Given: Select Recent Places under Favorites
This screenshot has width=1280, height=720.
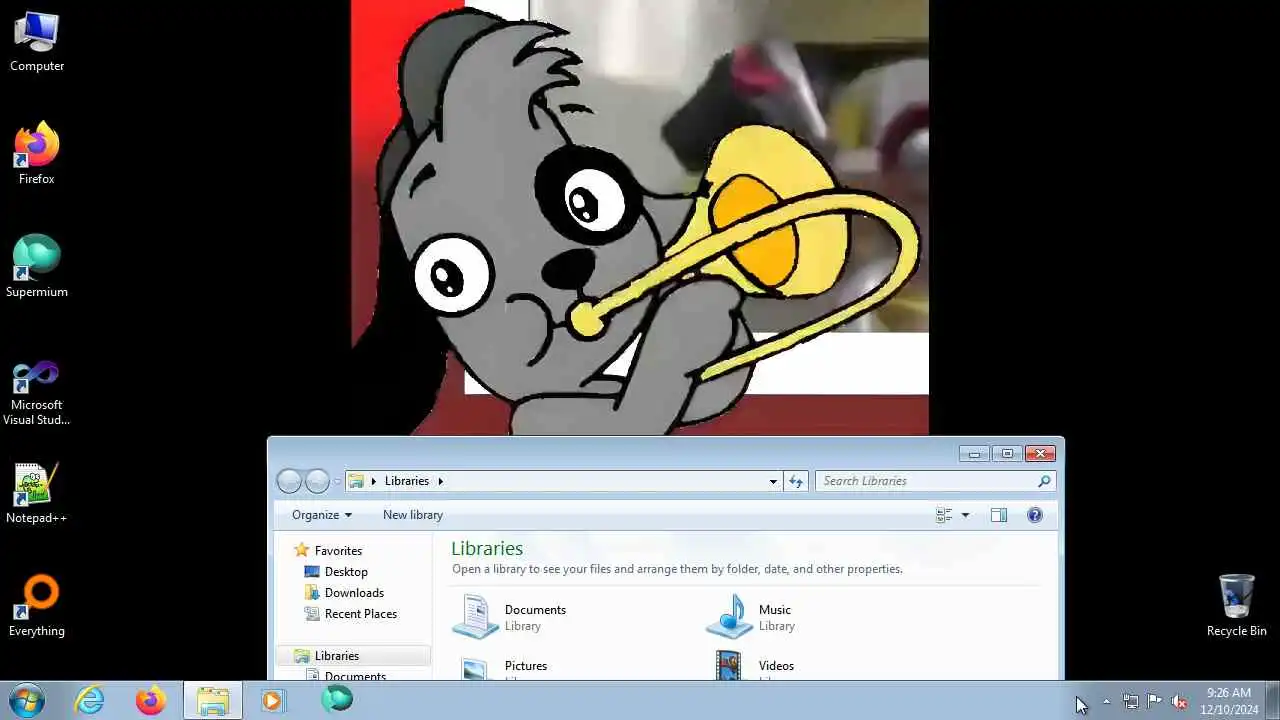Looking at the screenshot, I should click(x=361, y=614).
